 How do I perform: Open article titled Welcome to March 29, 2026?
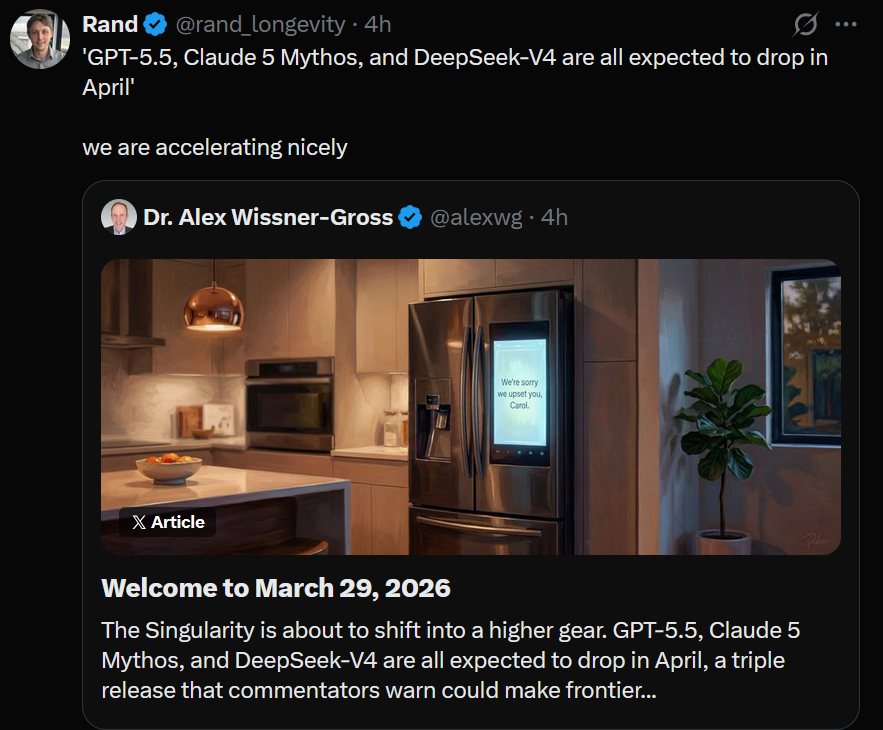pyautogui.click(x=276, y=588)
